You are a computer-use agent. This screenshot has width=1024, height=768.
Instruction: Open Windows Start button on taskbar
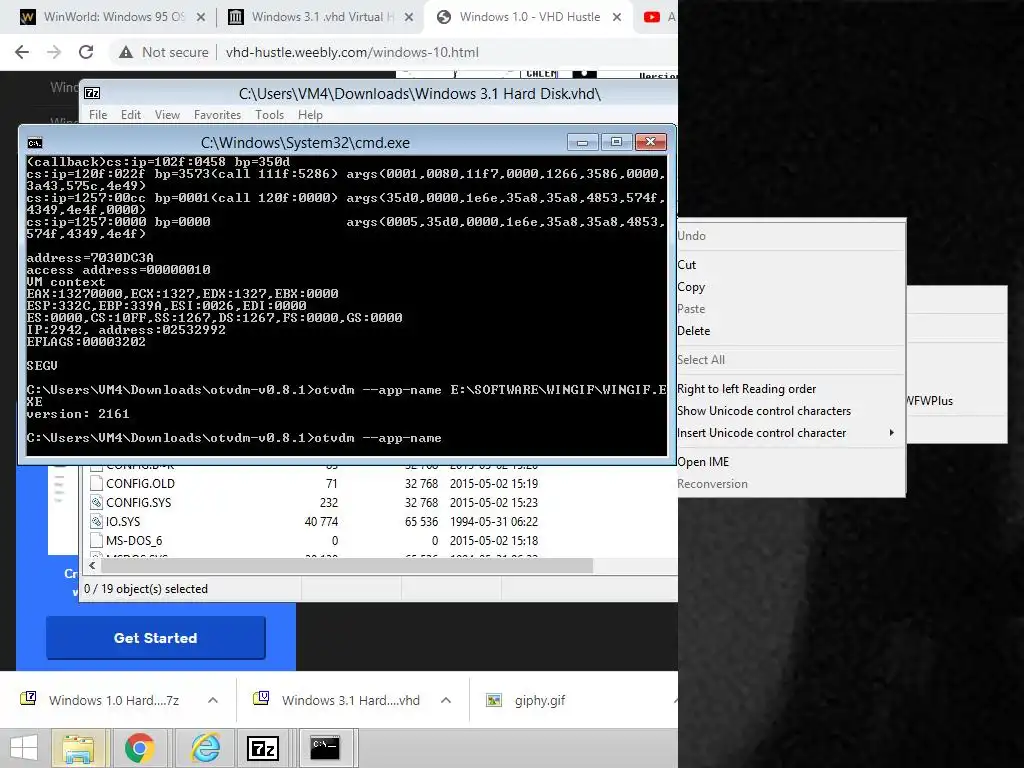coord(24,748)
